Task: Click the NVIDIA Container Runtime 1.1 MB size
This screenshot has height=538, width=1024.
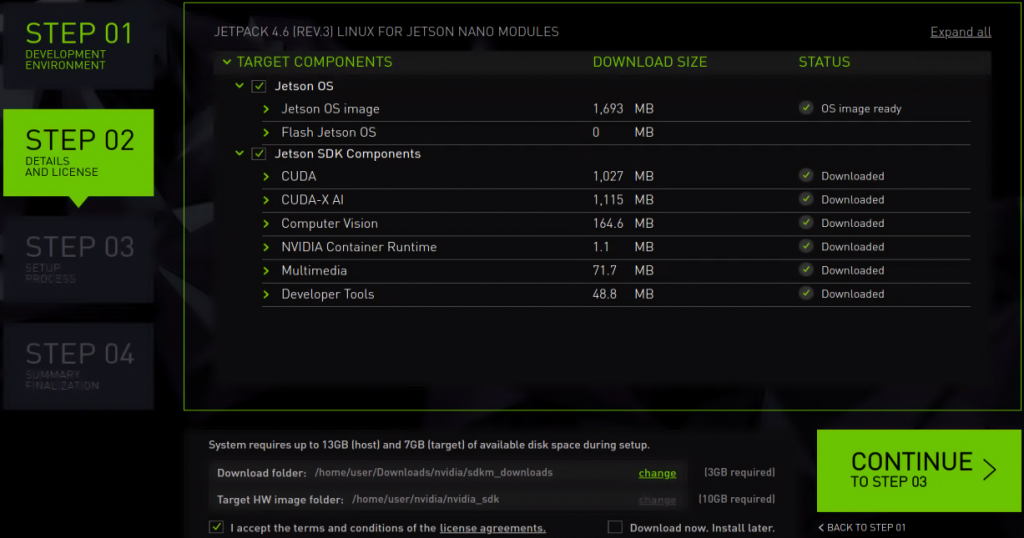Action: (623, 247)
